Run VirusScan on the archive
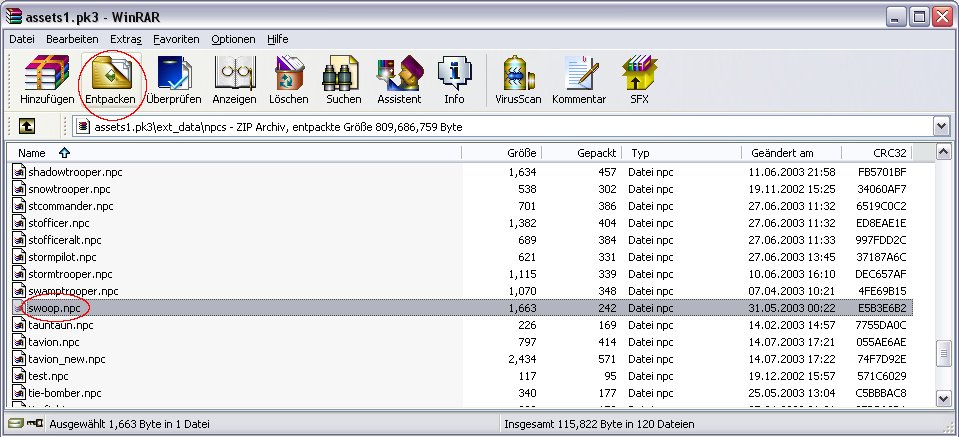Screen dimensions: 959x437 (x=519, y=80)
